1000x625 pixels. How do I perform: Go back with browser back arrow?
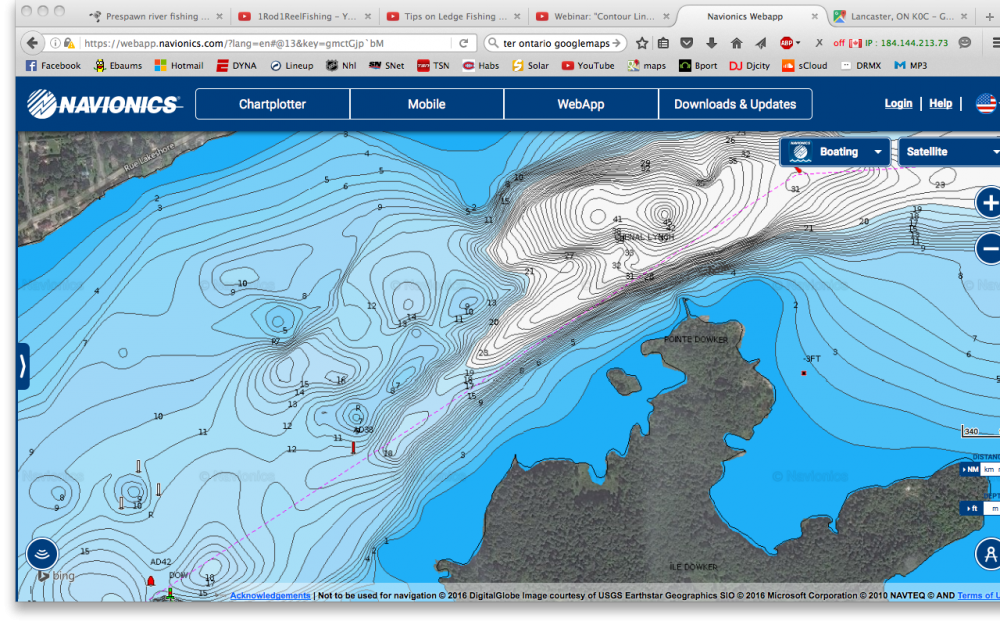[32, 43]
